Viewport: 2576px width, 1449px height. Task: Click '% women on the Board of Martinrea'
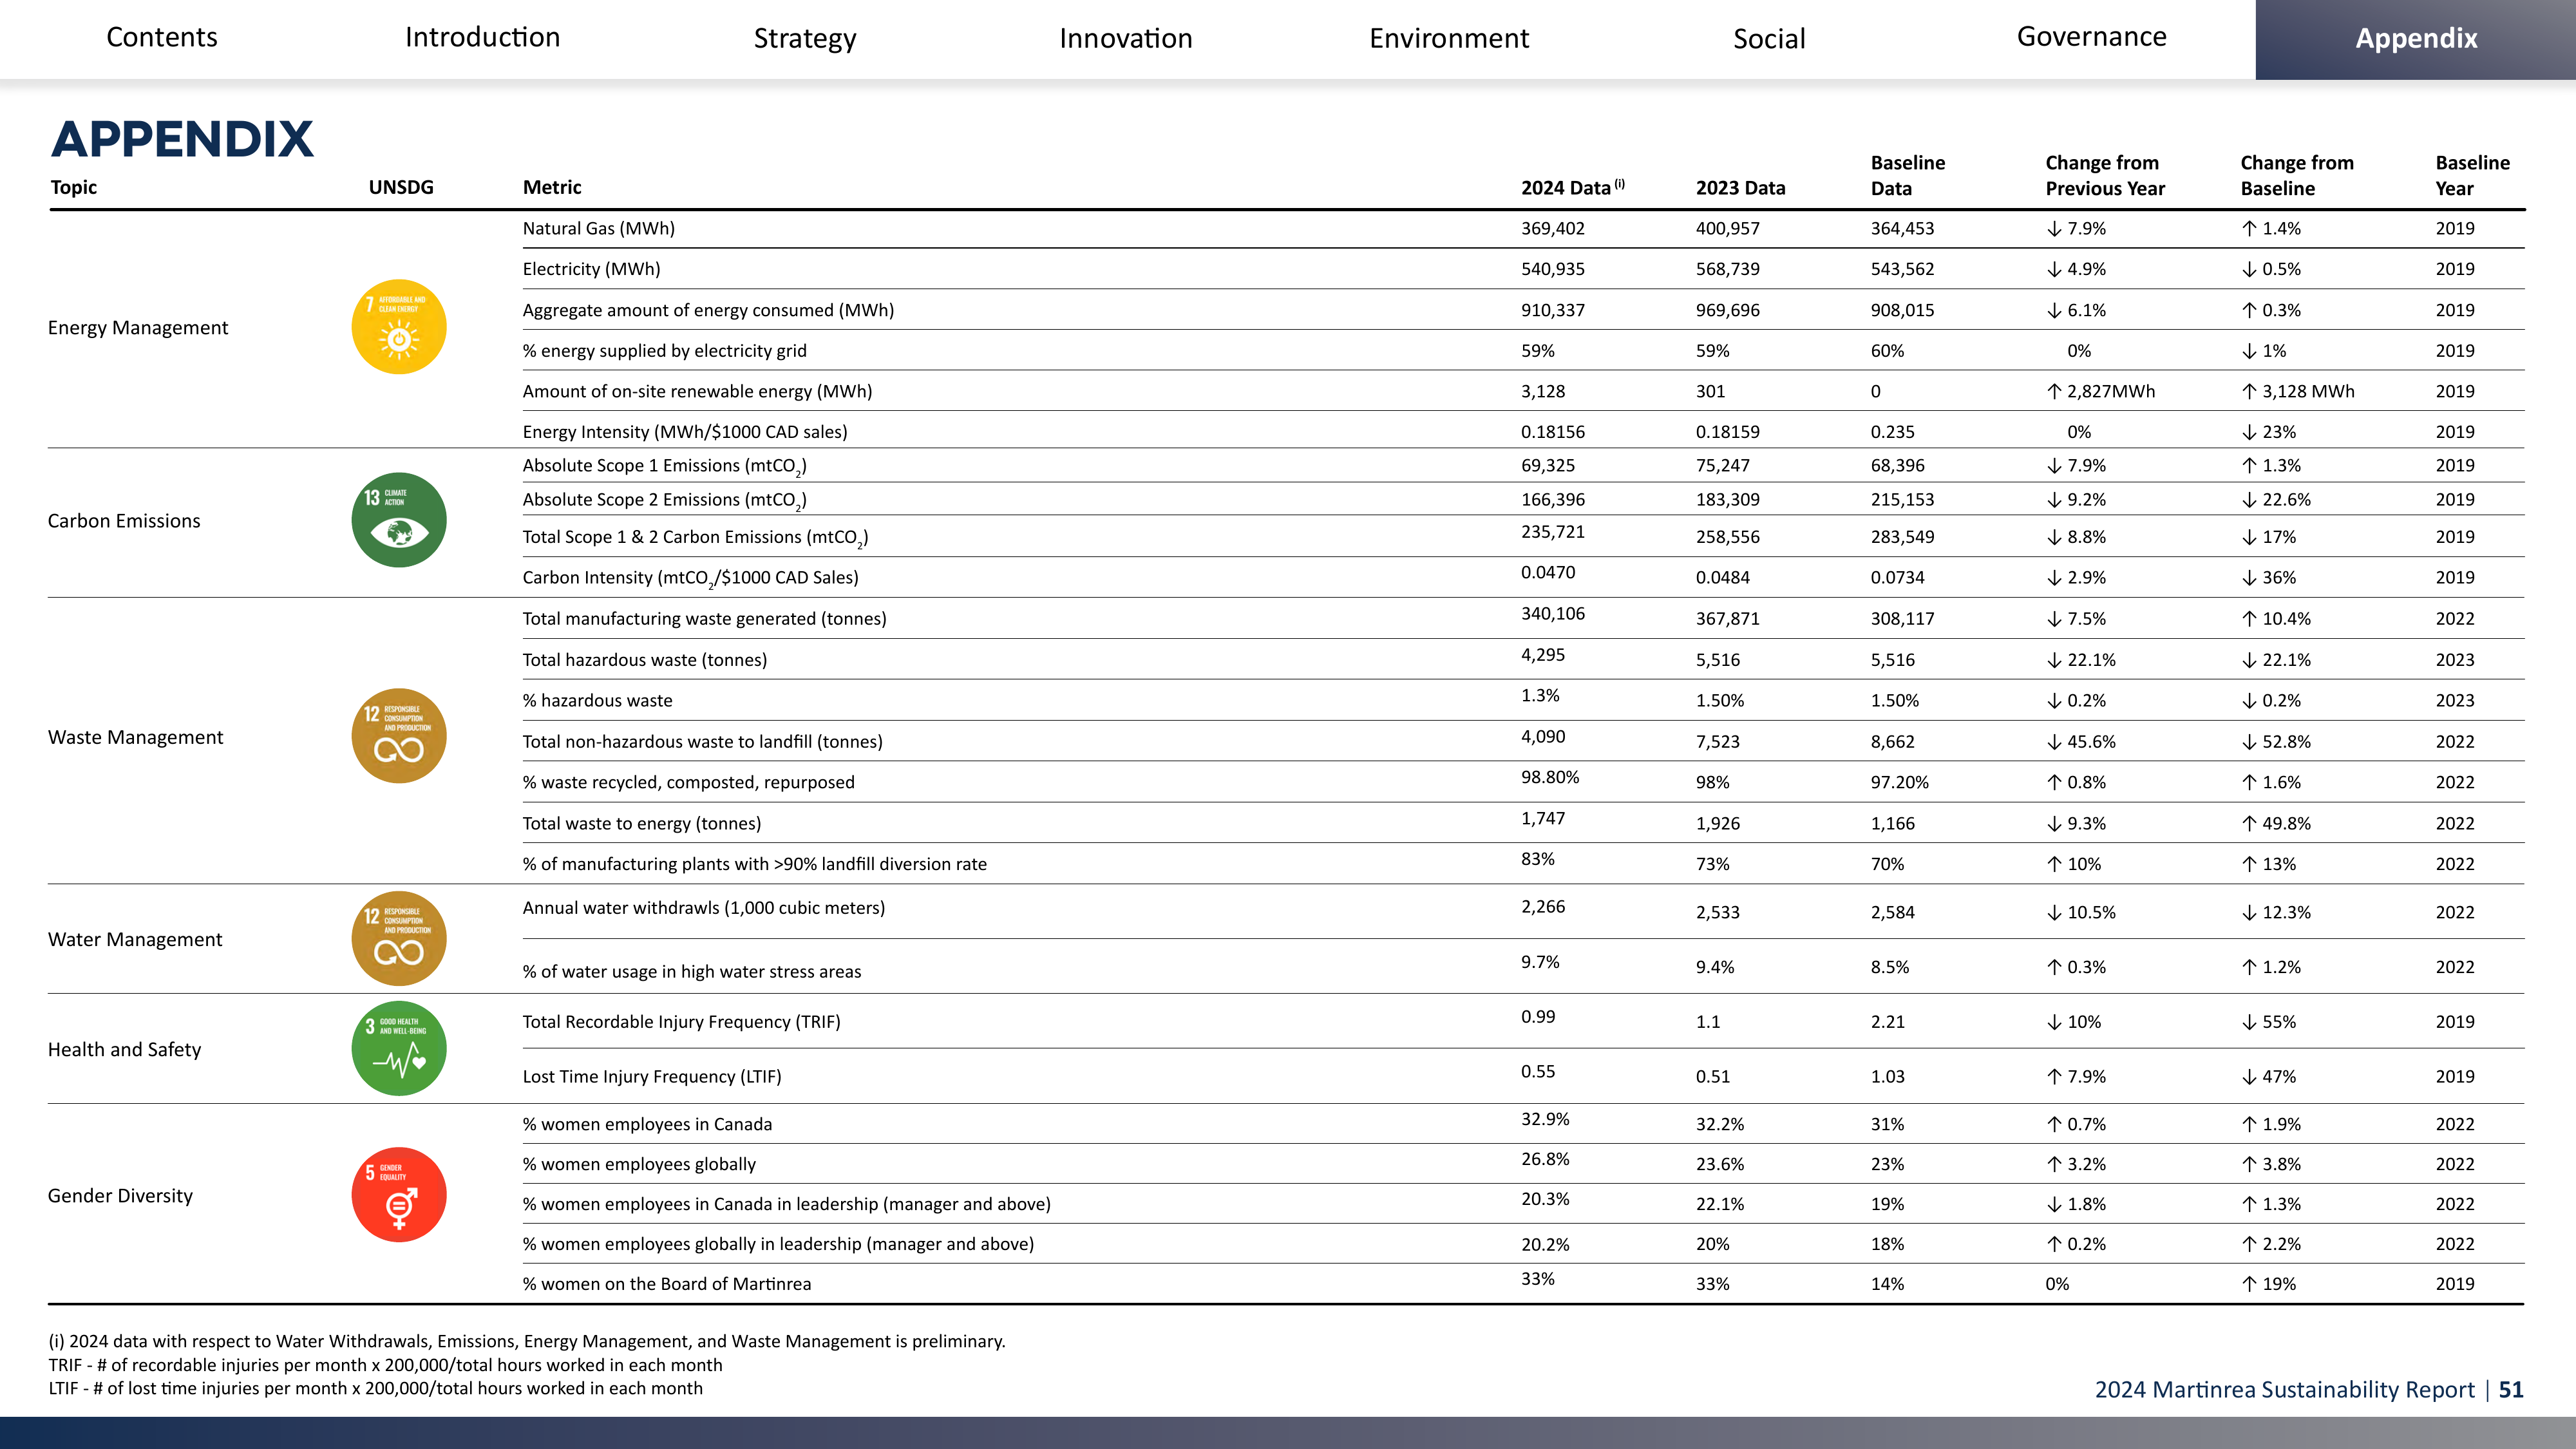point(667,1284)
